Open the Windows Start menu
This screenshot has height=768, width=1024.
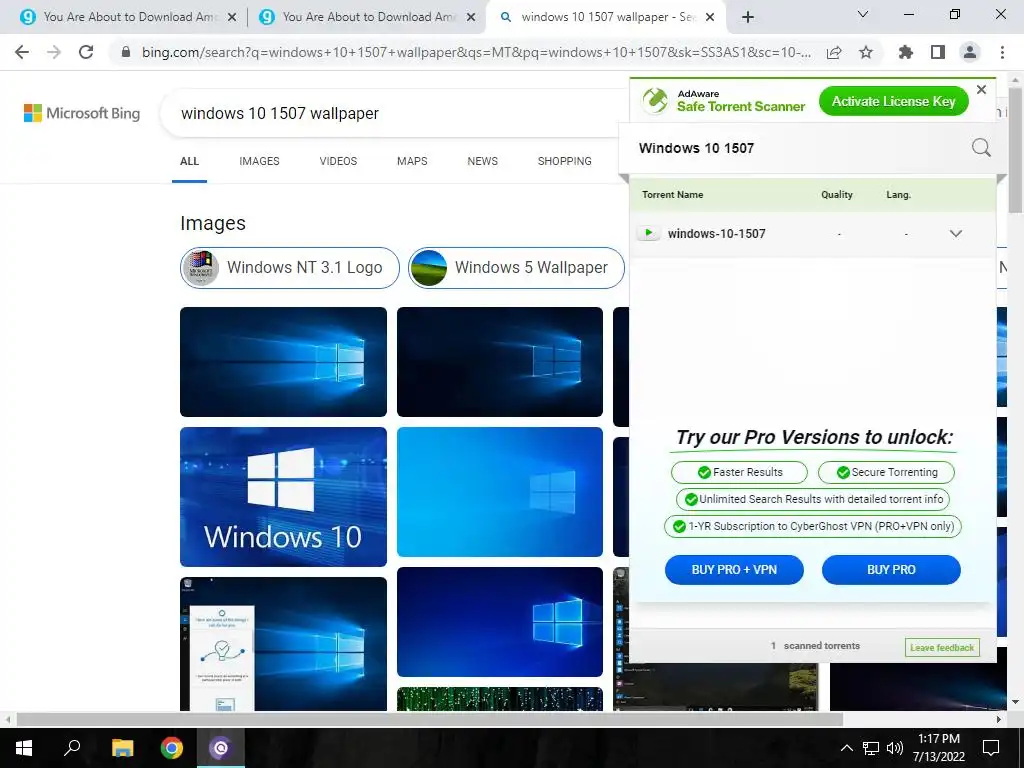[x=24, y=748]
